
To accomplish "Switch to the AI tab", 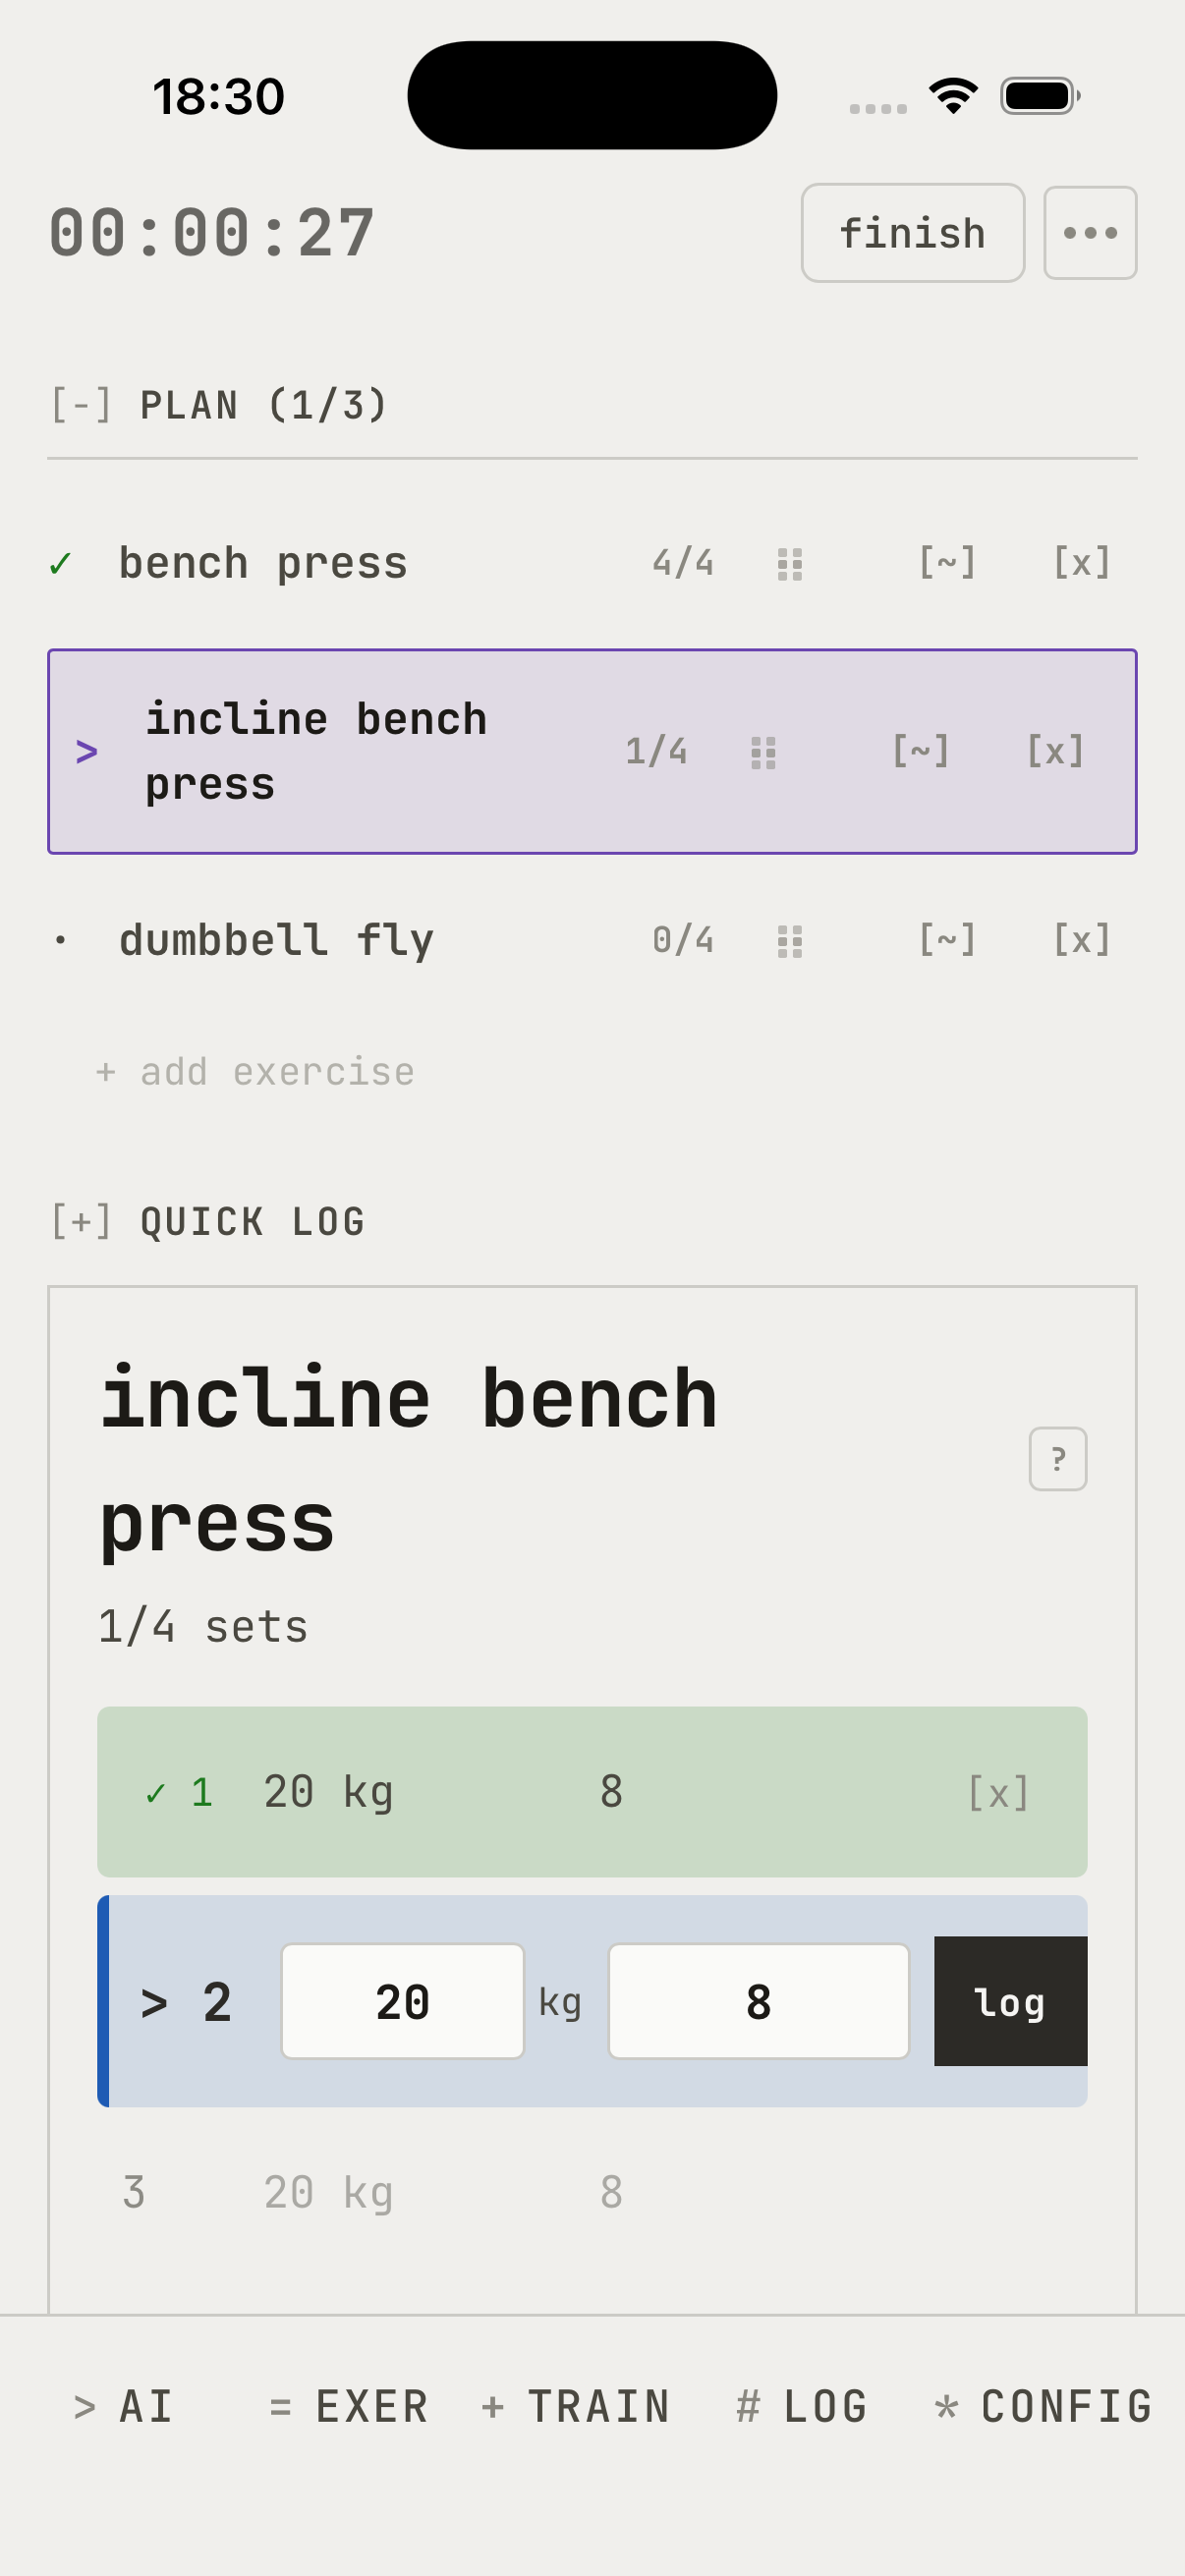I will 124,2407.
